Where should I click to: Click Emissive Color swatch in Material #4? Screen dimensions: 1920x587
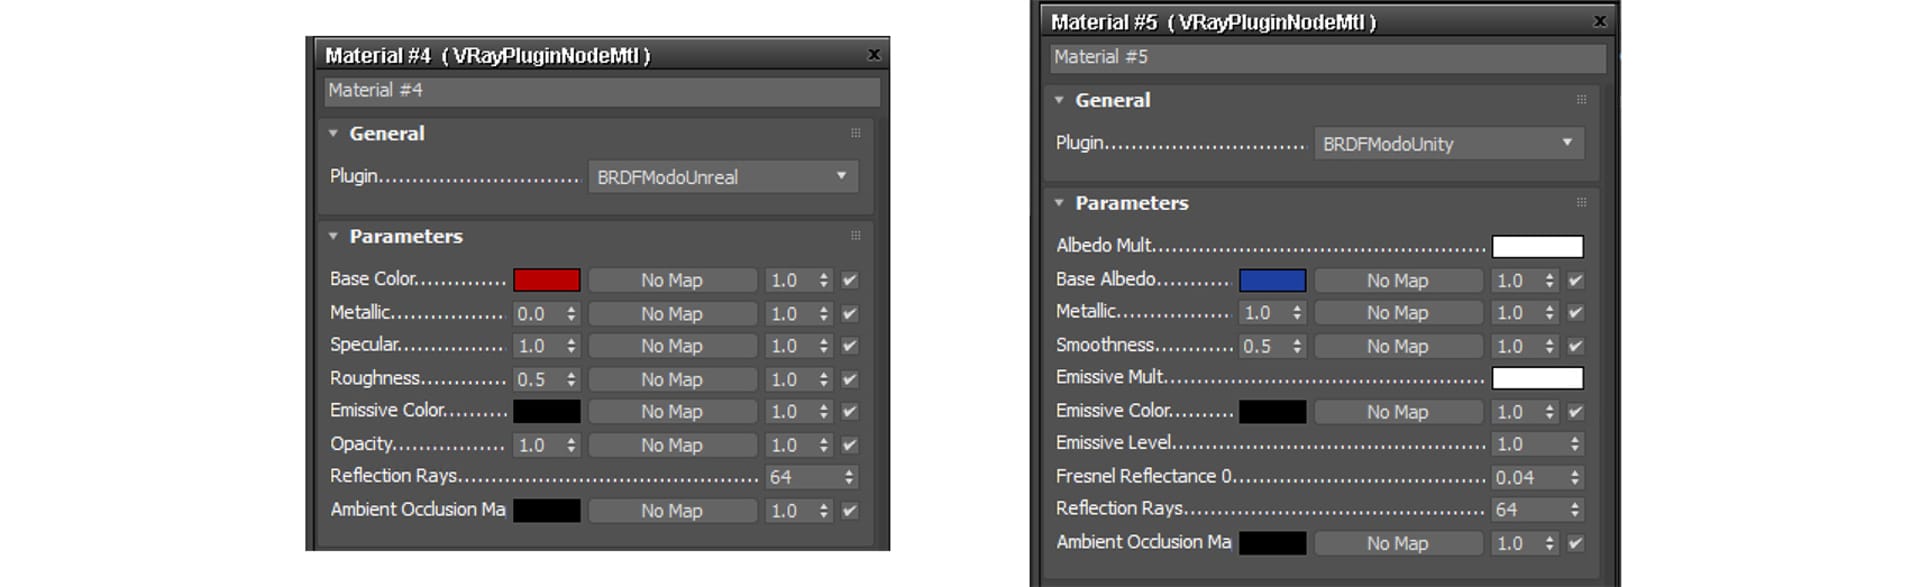tap(547, 411)
